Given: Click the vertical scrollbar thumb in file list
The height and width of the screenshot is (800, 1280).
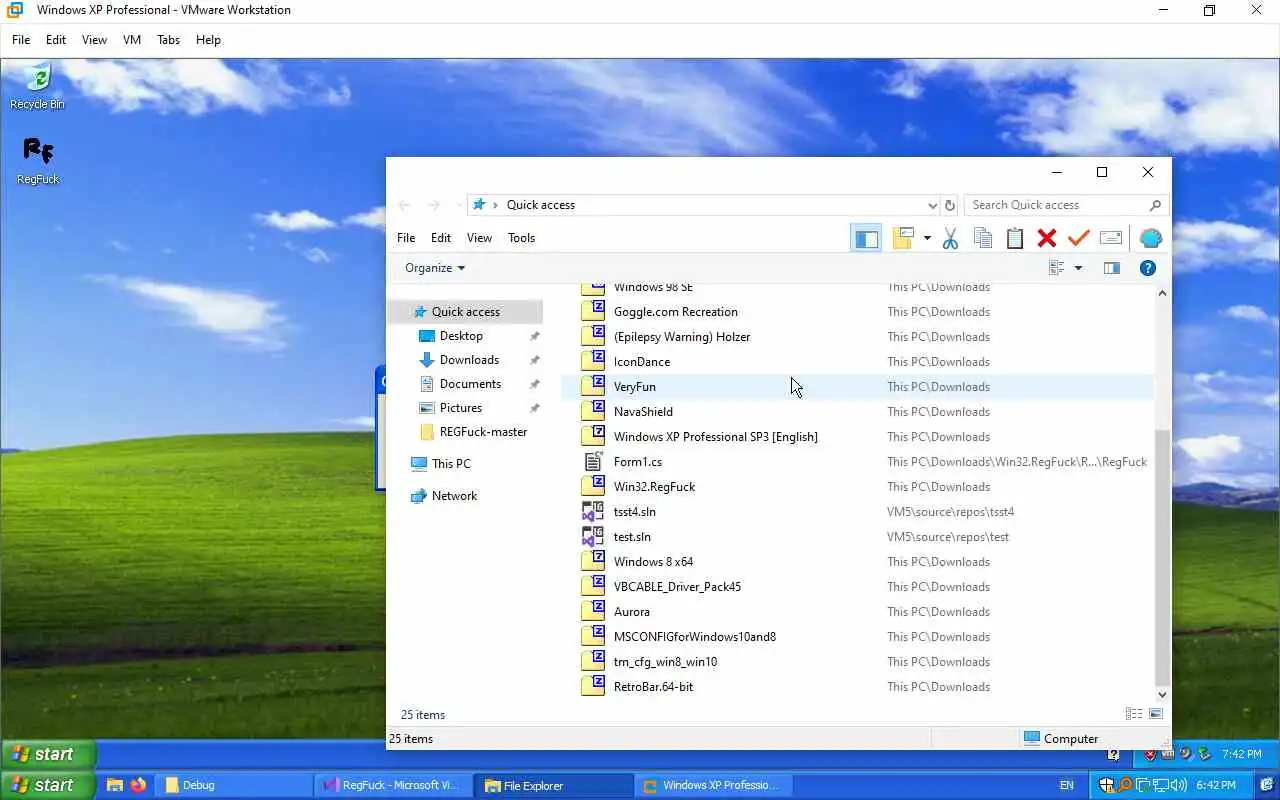Looking at the screenshot, I should click(x=1162, y=557).
